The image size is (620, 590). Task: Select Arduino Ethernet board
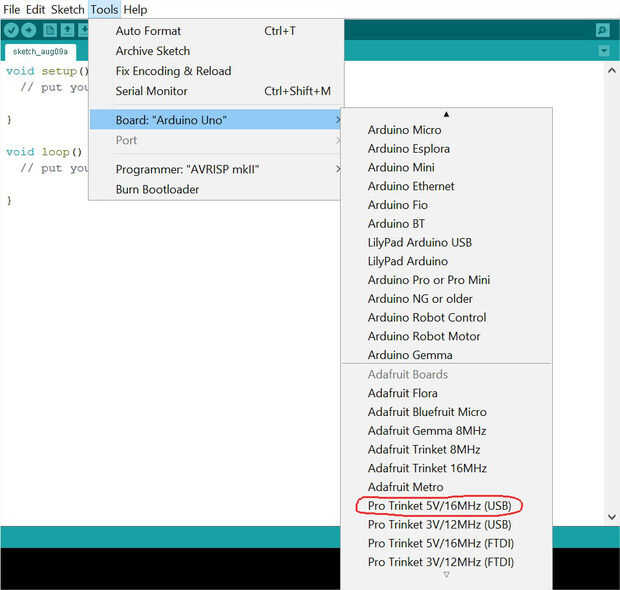[x=446, y=186]
